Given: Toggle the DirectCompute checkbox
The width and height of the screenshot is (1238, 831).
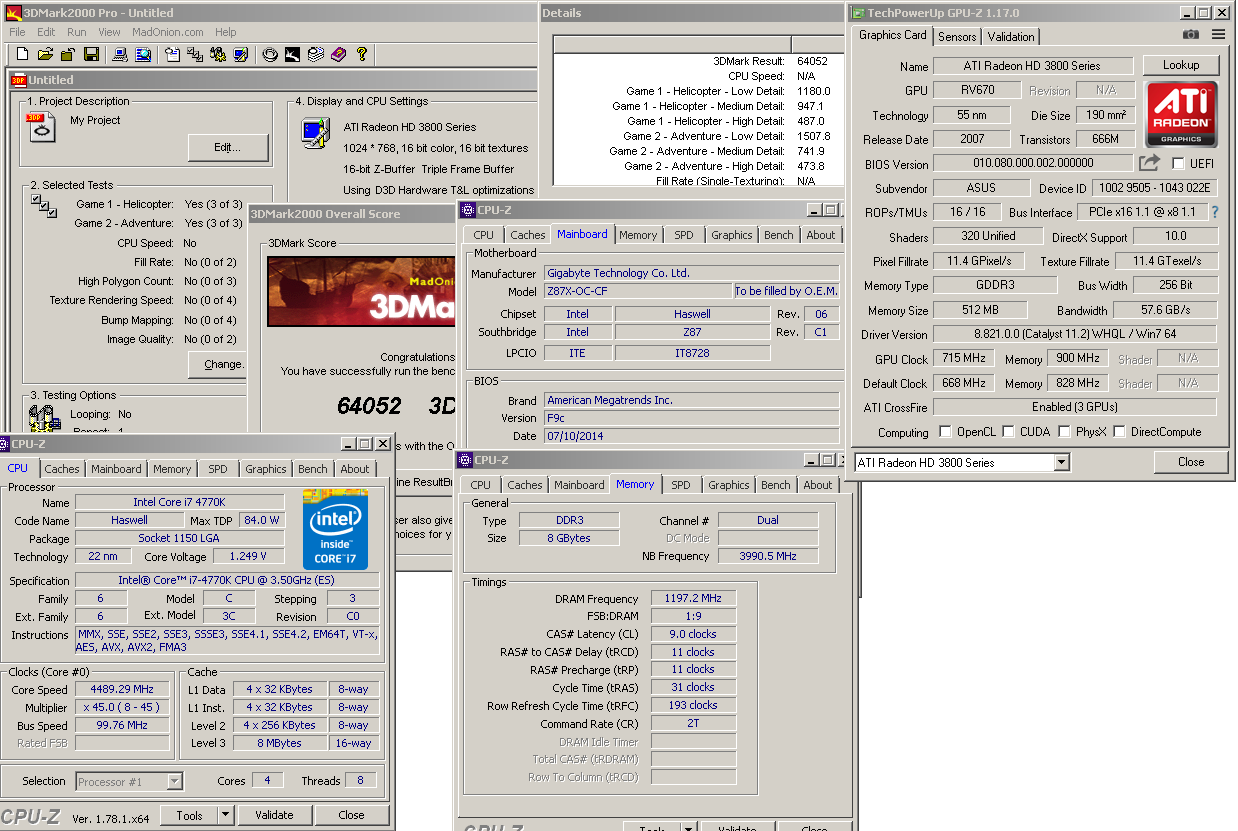Looking at the screenshot, I should coord(1119,432).
